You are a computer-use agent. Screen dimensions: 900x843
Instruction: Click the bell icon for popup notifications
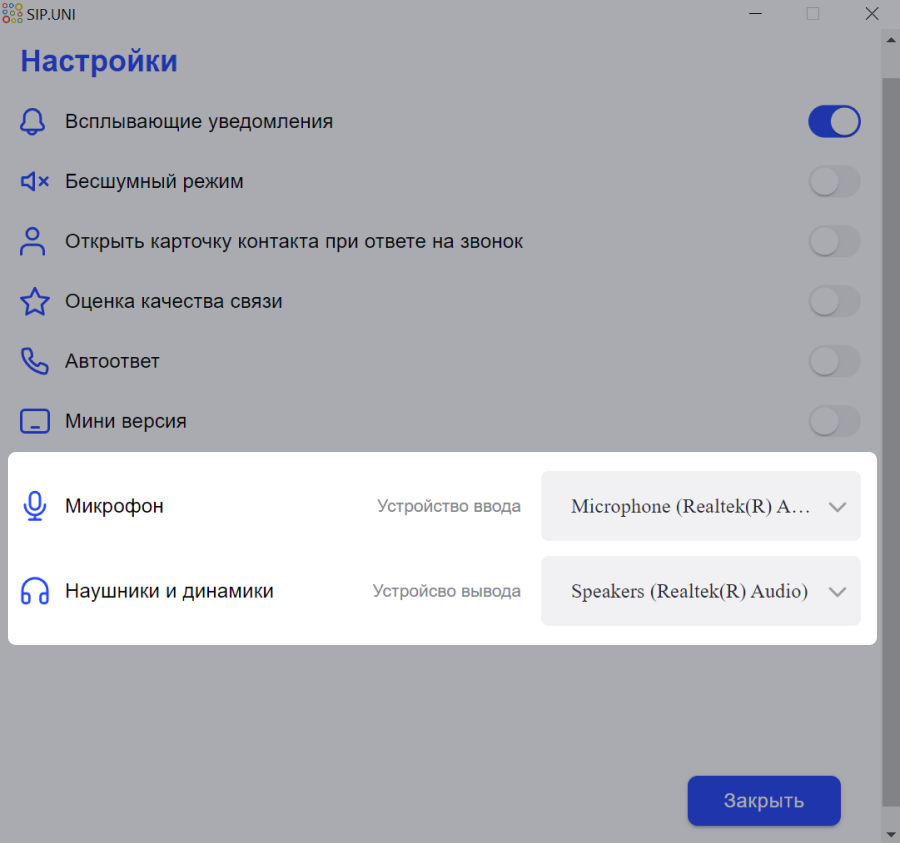tap(33, 122)
